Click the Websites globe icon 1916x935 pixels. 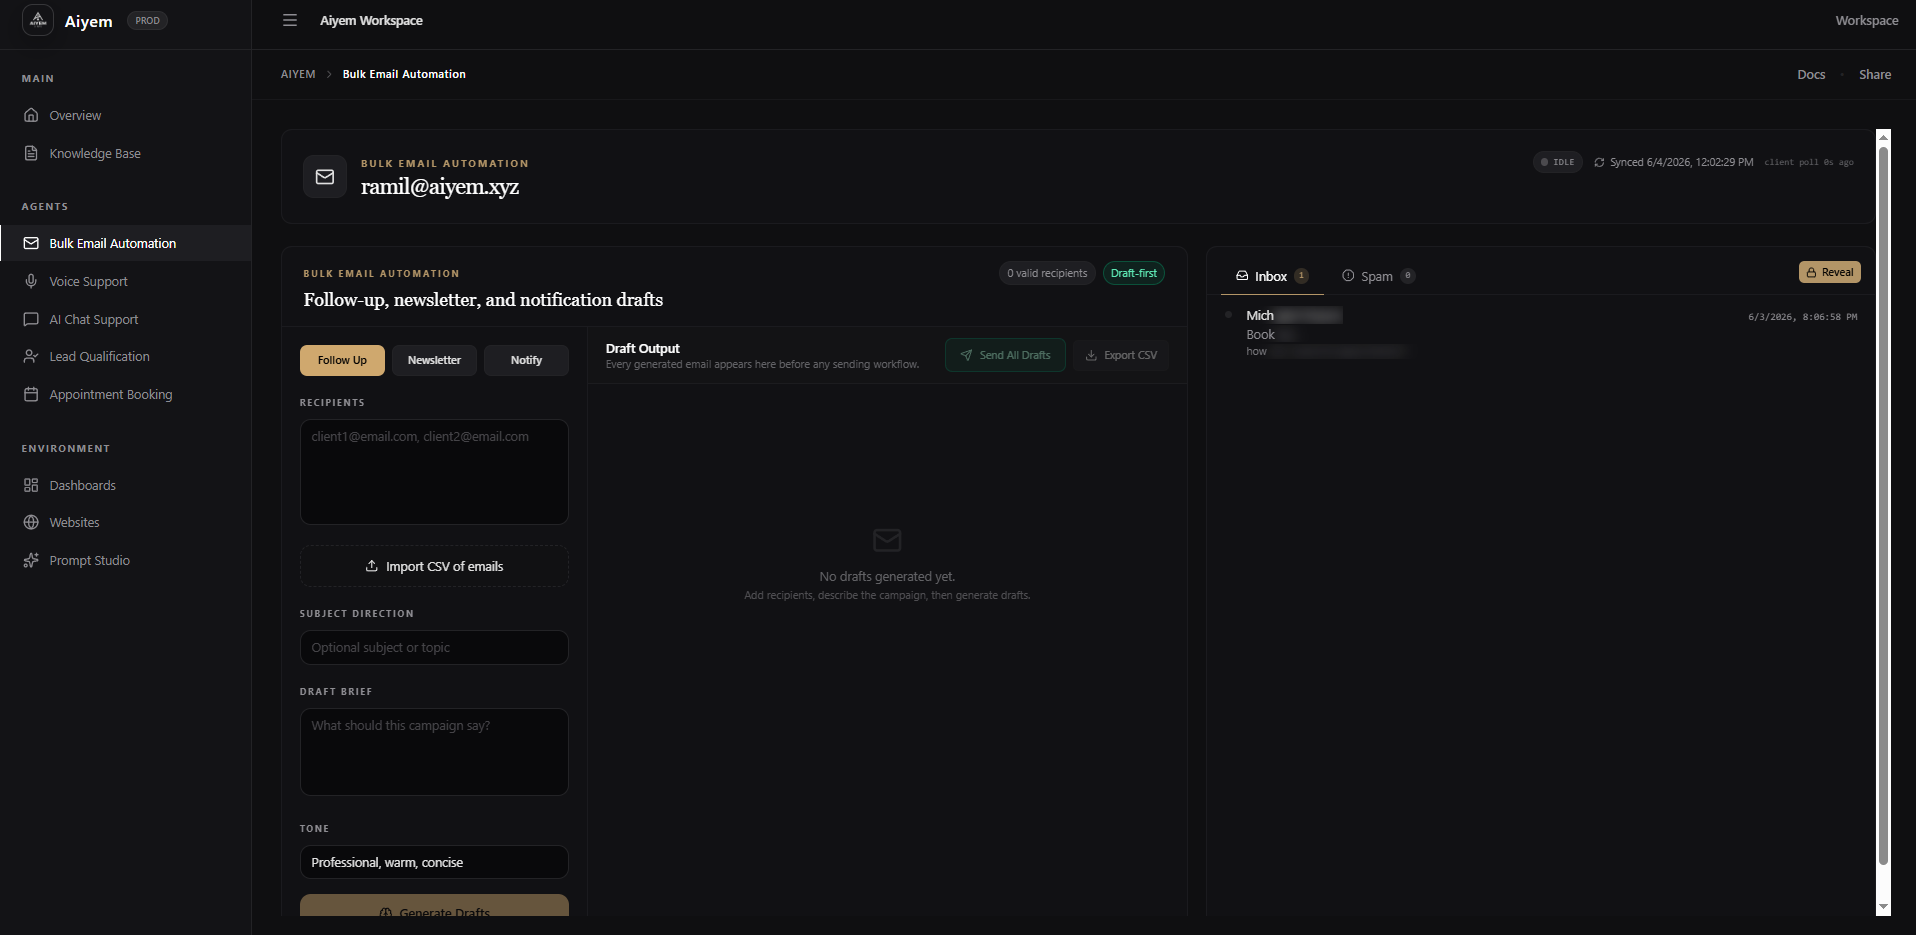point(31,522)
